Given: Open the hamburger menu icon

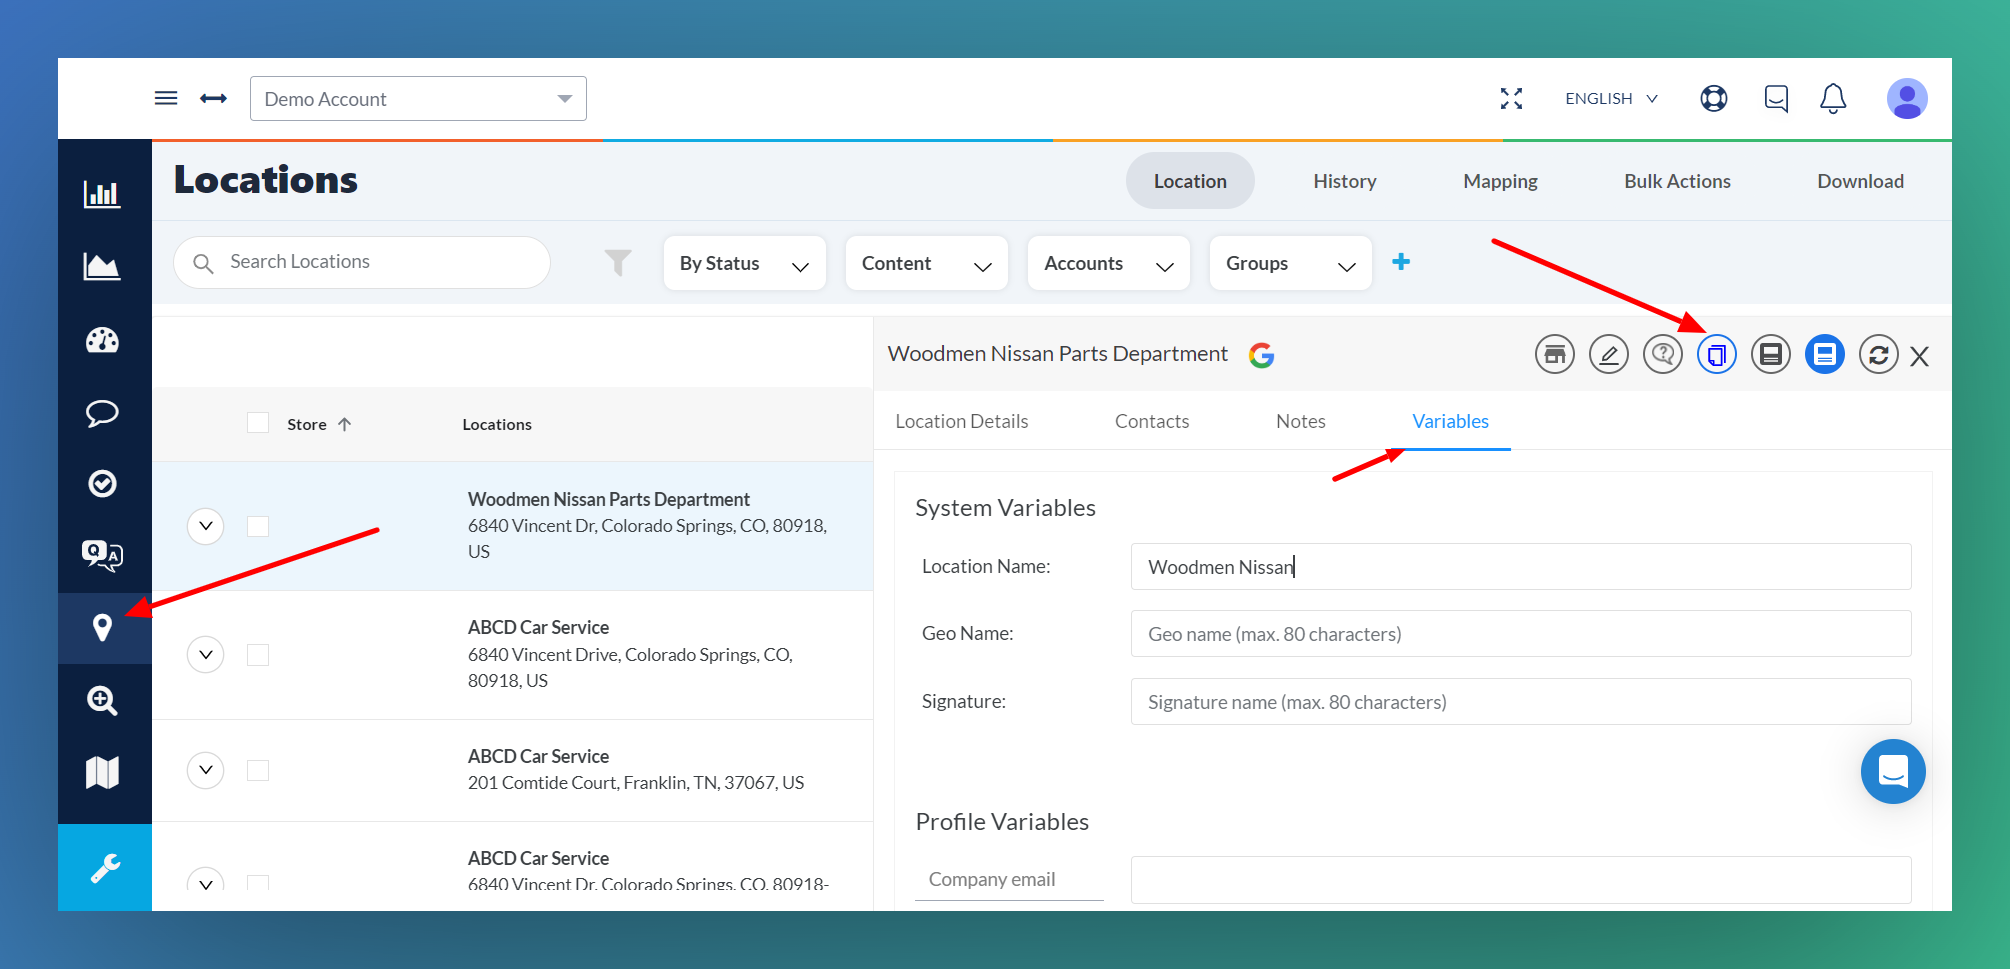Looking at the screenshot, I should [x=166, y=98].
